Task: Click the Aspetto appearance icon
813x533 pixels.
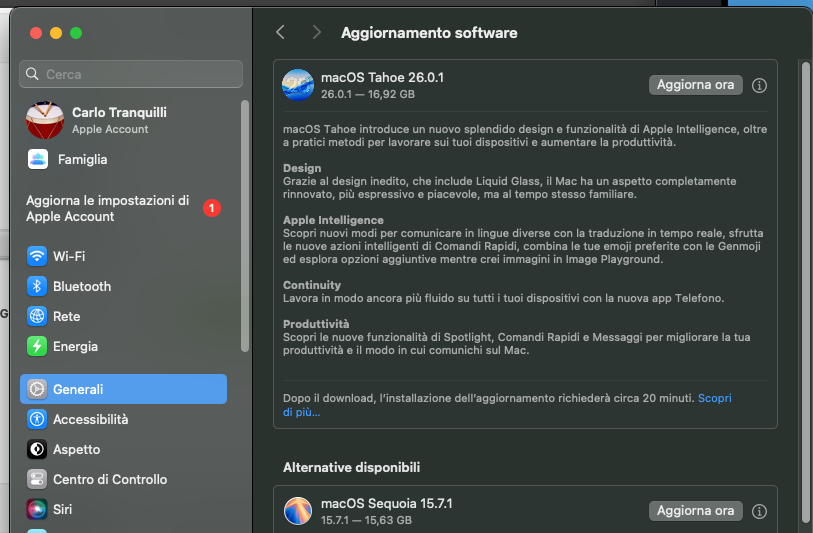Action: coord(37,450)
